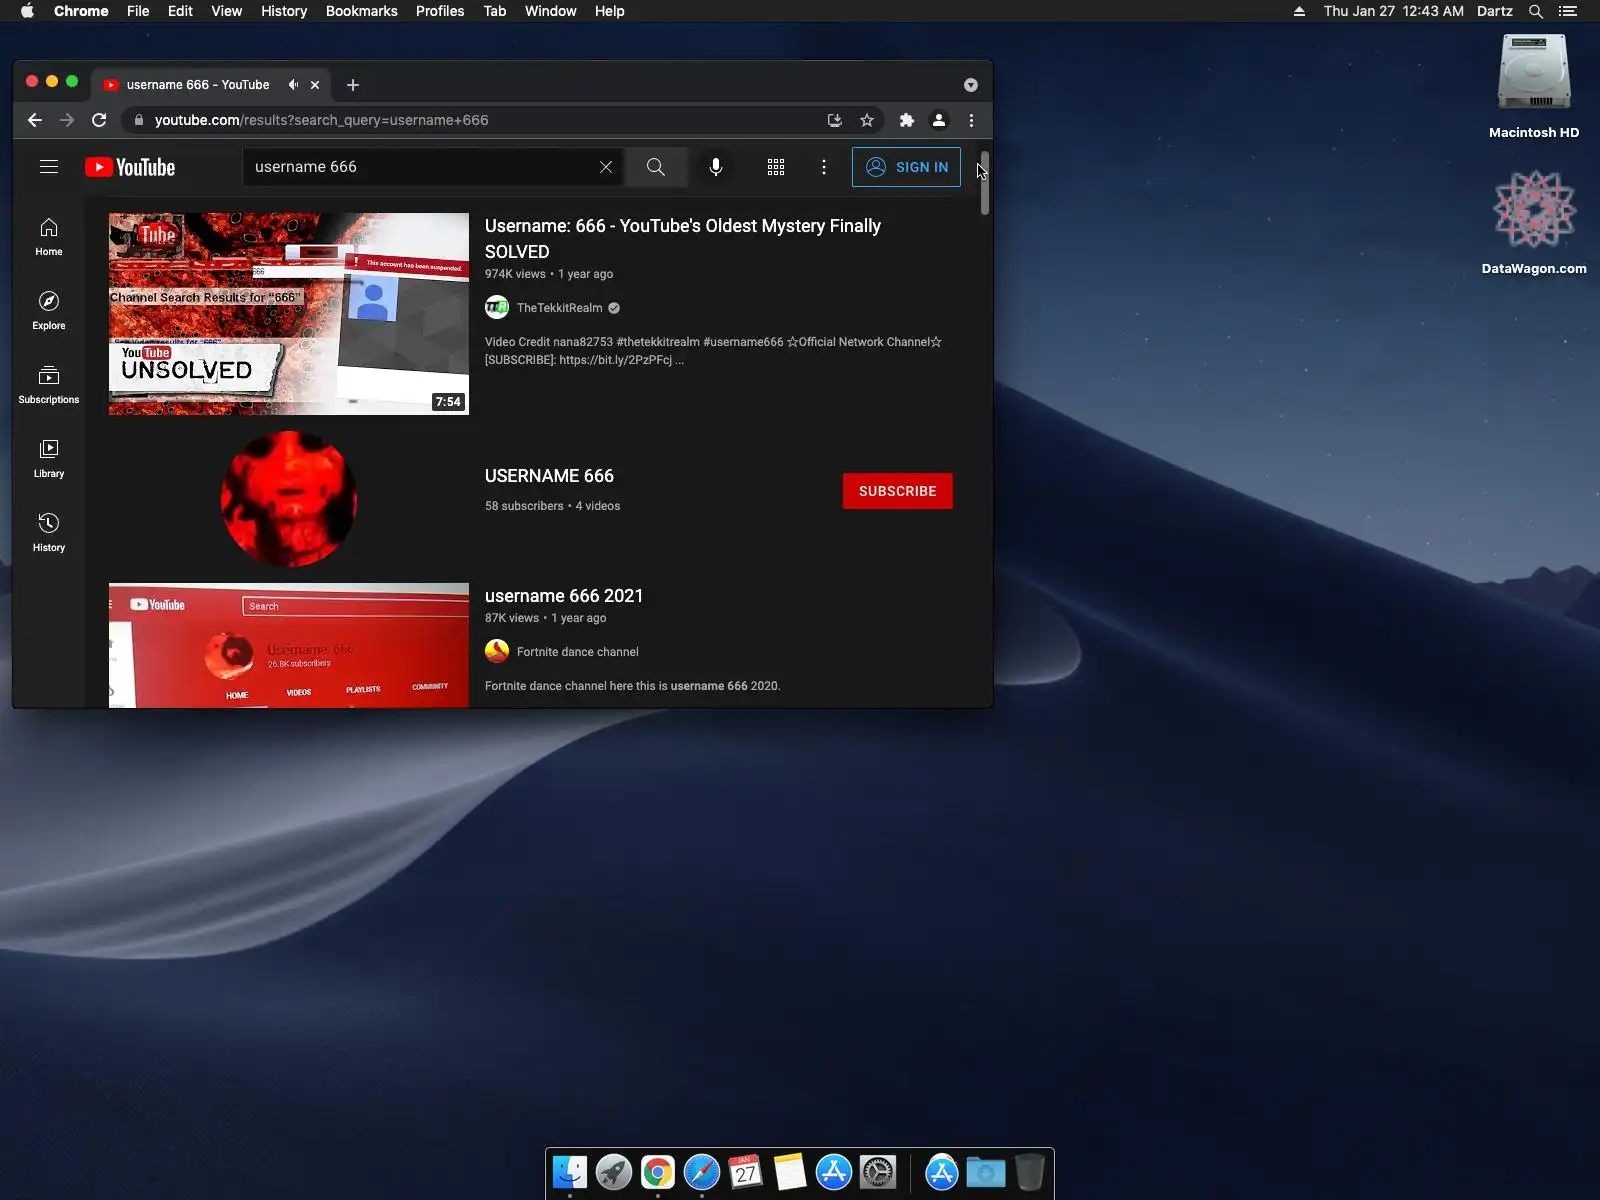Visit TheTekkitRealm channel name link

pos(560,308)
